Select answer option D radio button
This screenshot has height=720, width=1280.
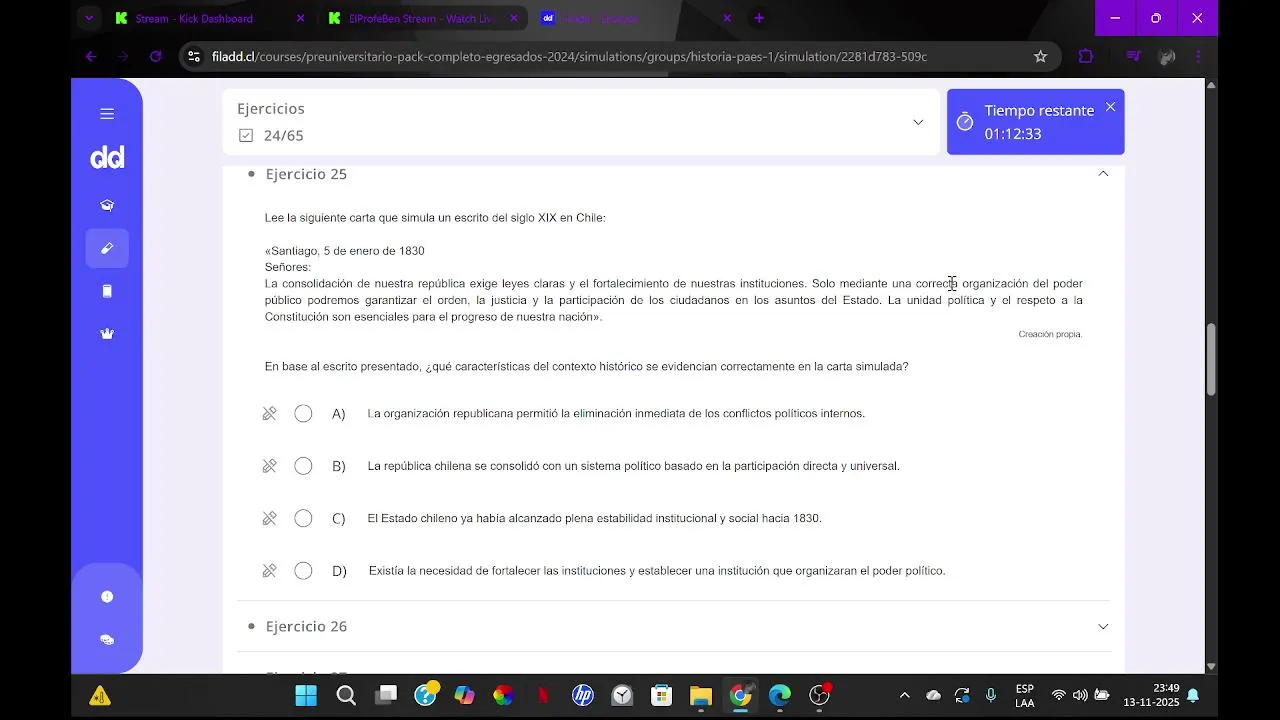(304, 571)
